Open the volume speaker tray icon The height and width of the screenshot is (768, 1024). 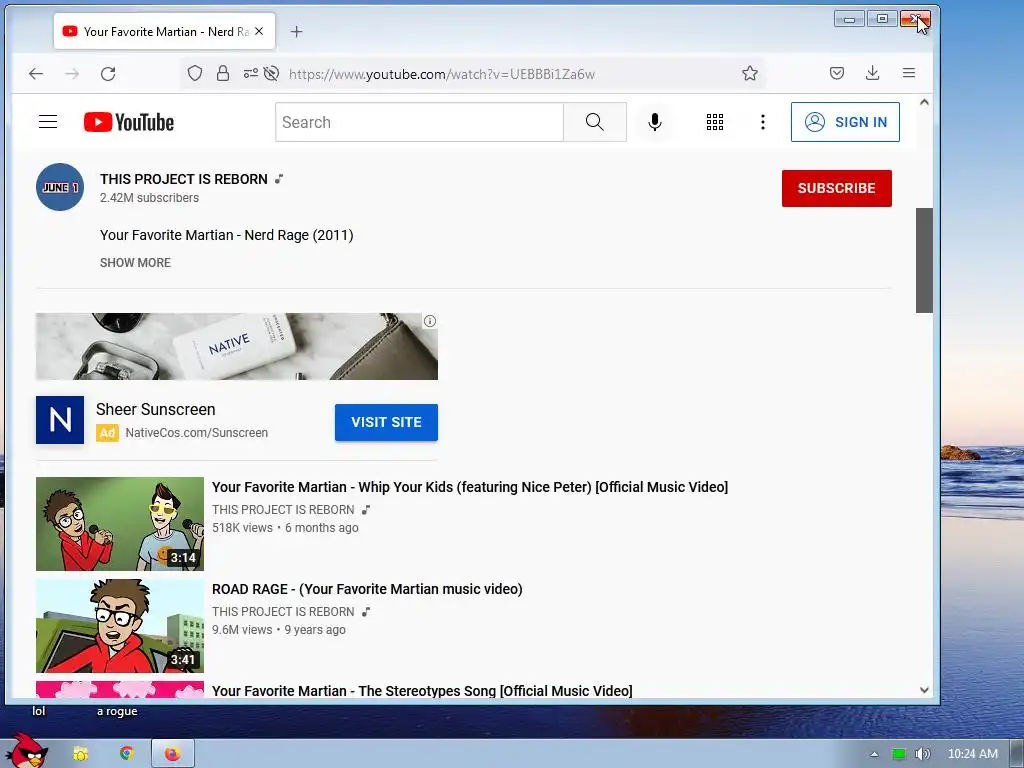(922, 754)
